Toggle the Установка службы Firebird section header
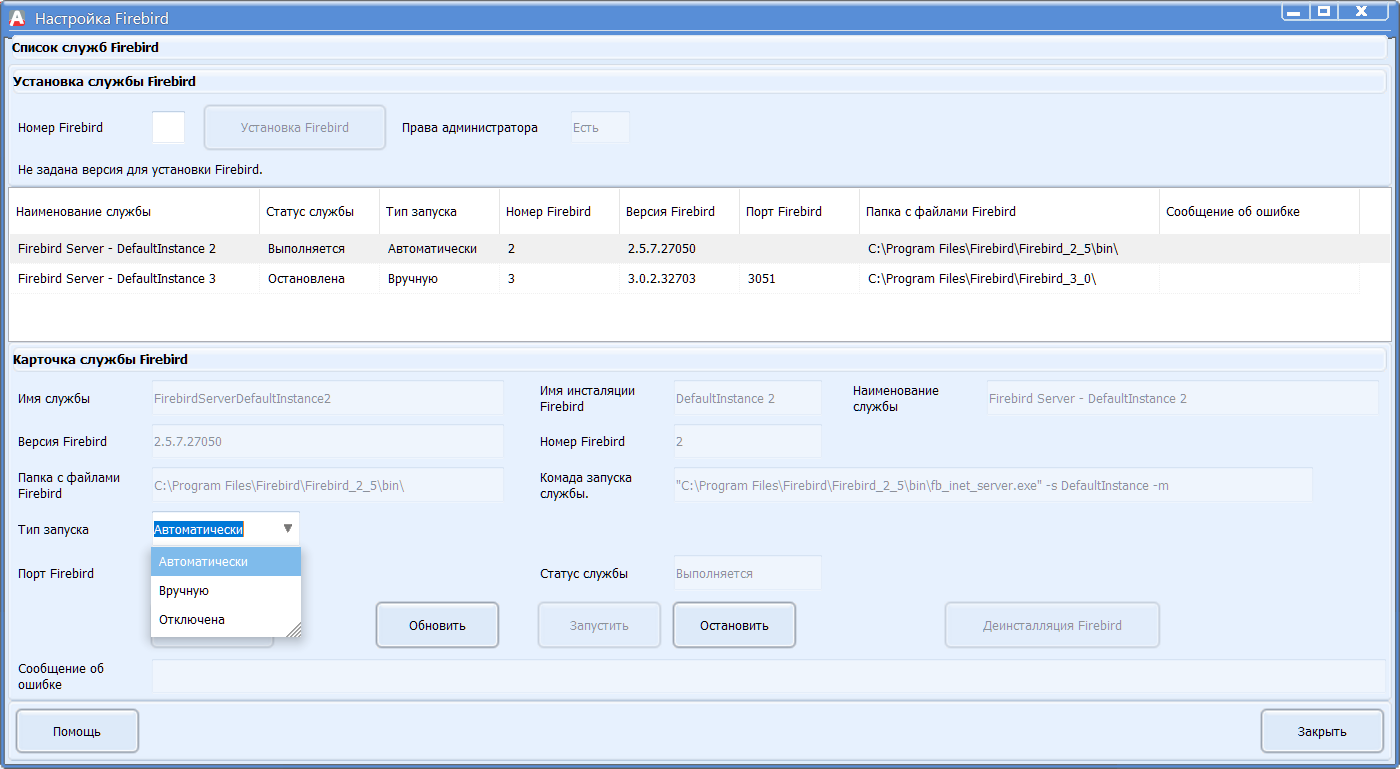The width and height of the screenshot is (1400, 769). pos(697,81)
